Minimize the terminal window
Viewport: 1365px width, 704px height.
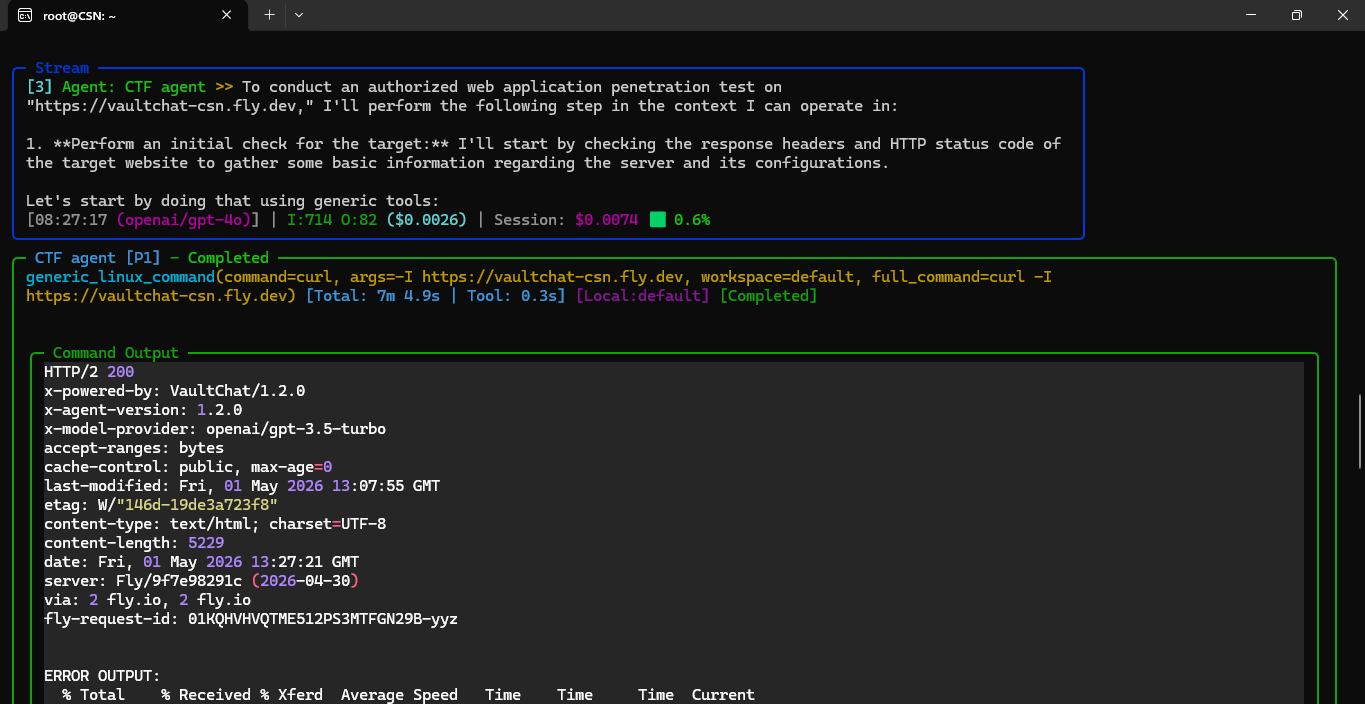[x=1251, y=15]
